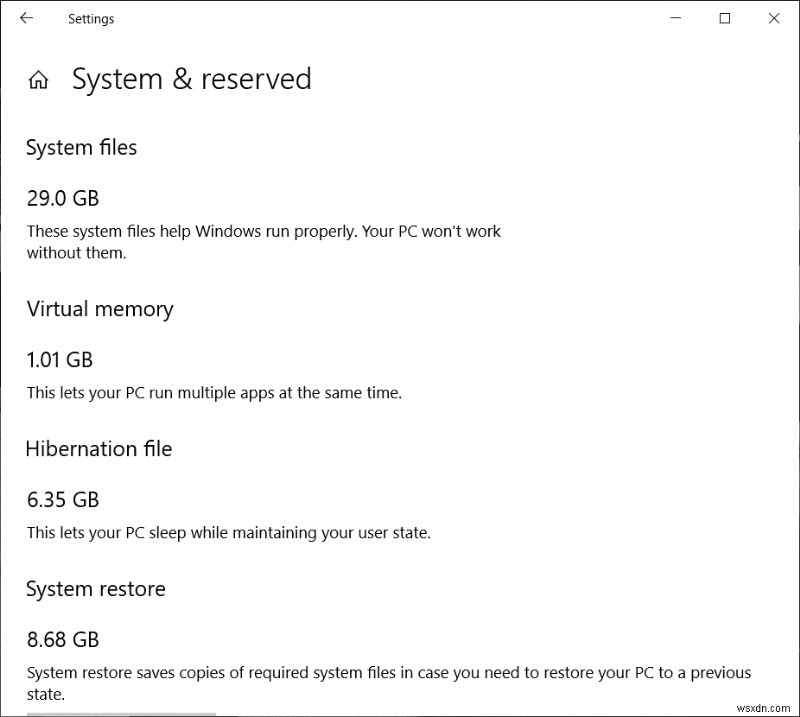
Task: Click the maximize window button
Action: point(724,18)
